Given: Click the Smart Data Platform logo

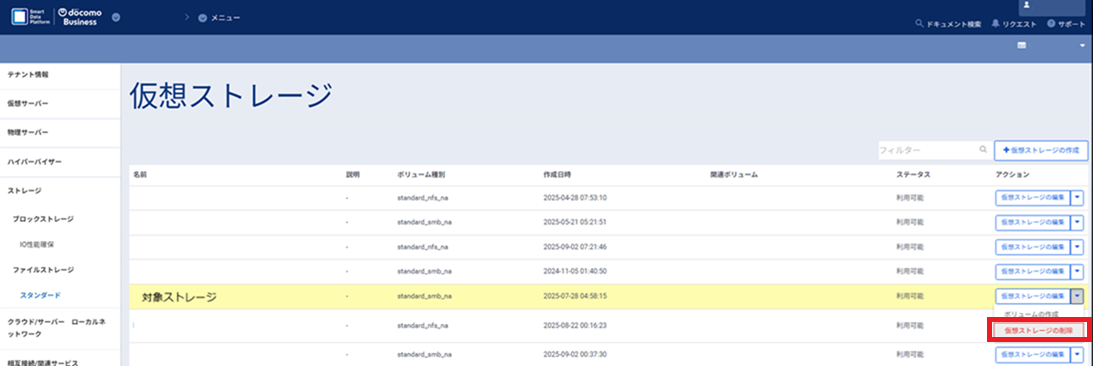Looking at the screenshot, I should [x=31, y=17].
